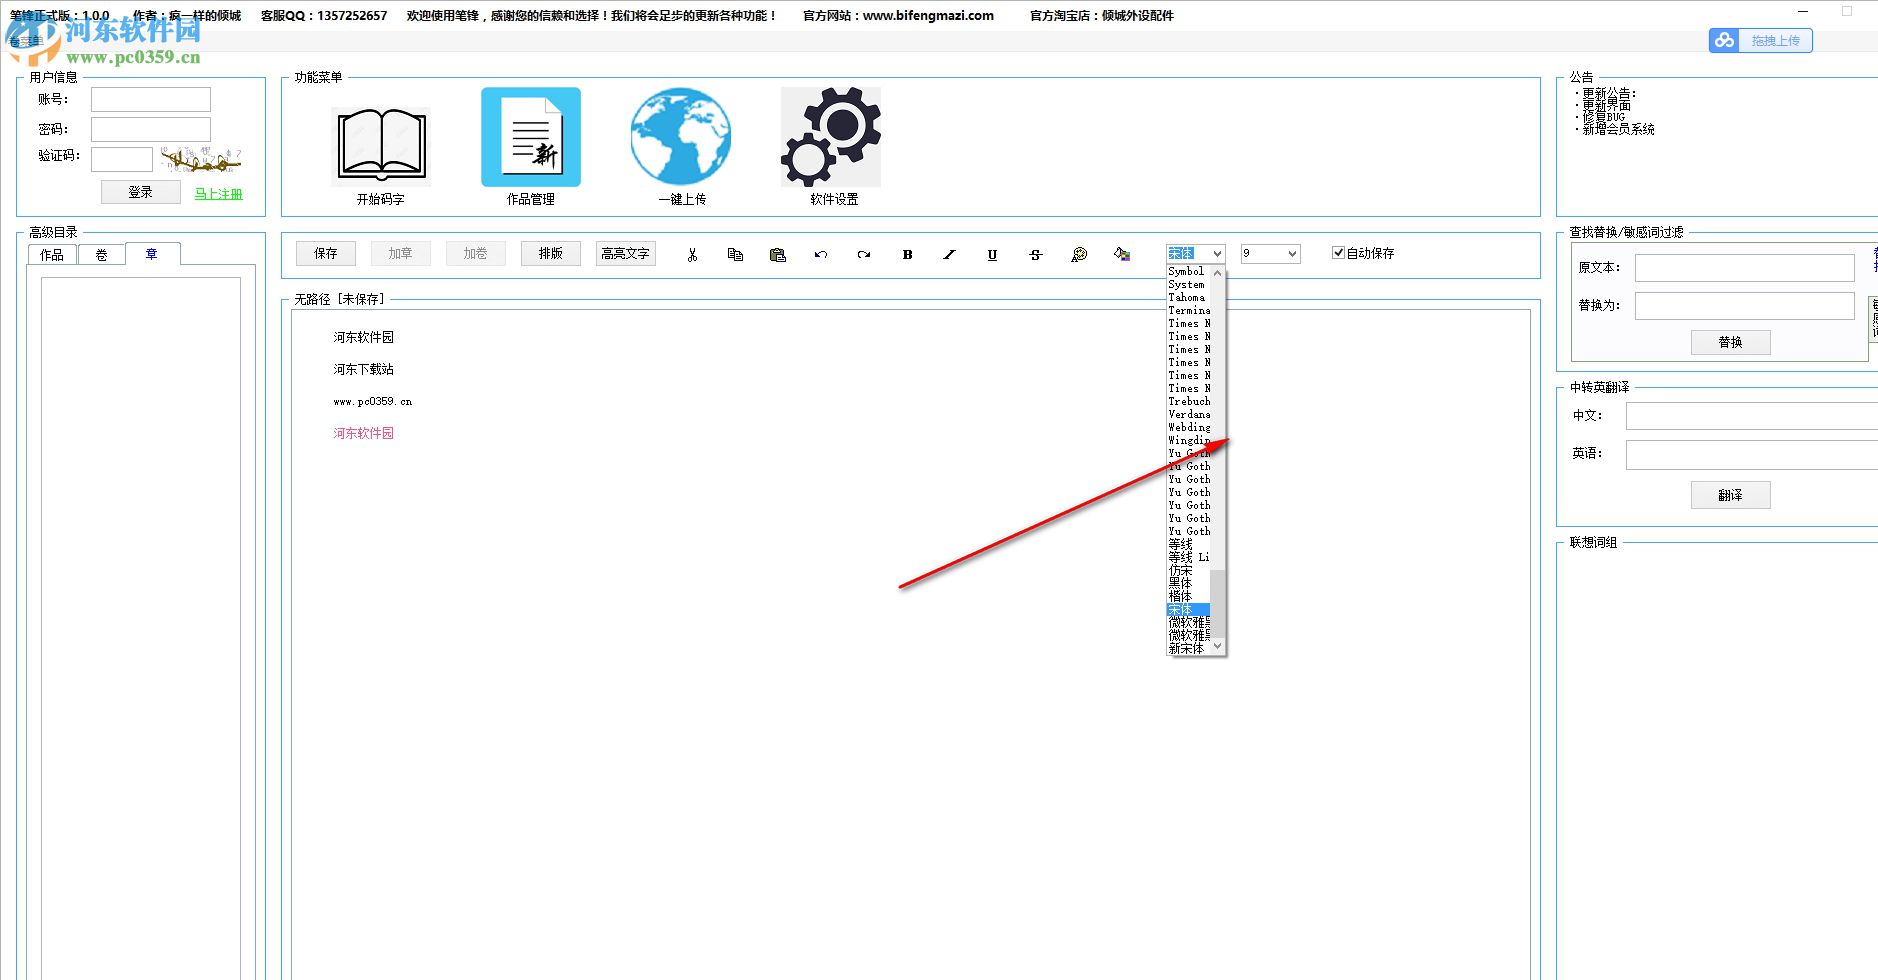This screenshot has height=980, width=1878.
Task: Click the 验证码 captcha input field
Action: 122,159
